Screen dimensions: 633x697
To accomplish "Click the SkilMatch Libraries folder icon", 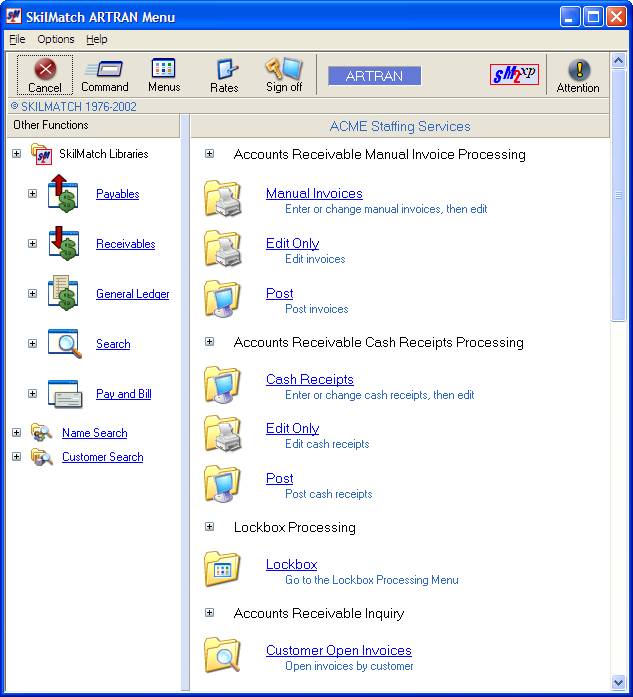I will tap(41, 154).
